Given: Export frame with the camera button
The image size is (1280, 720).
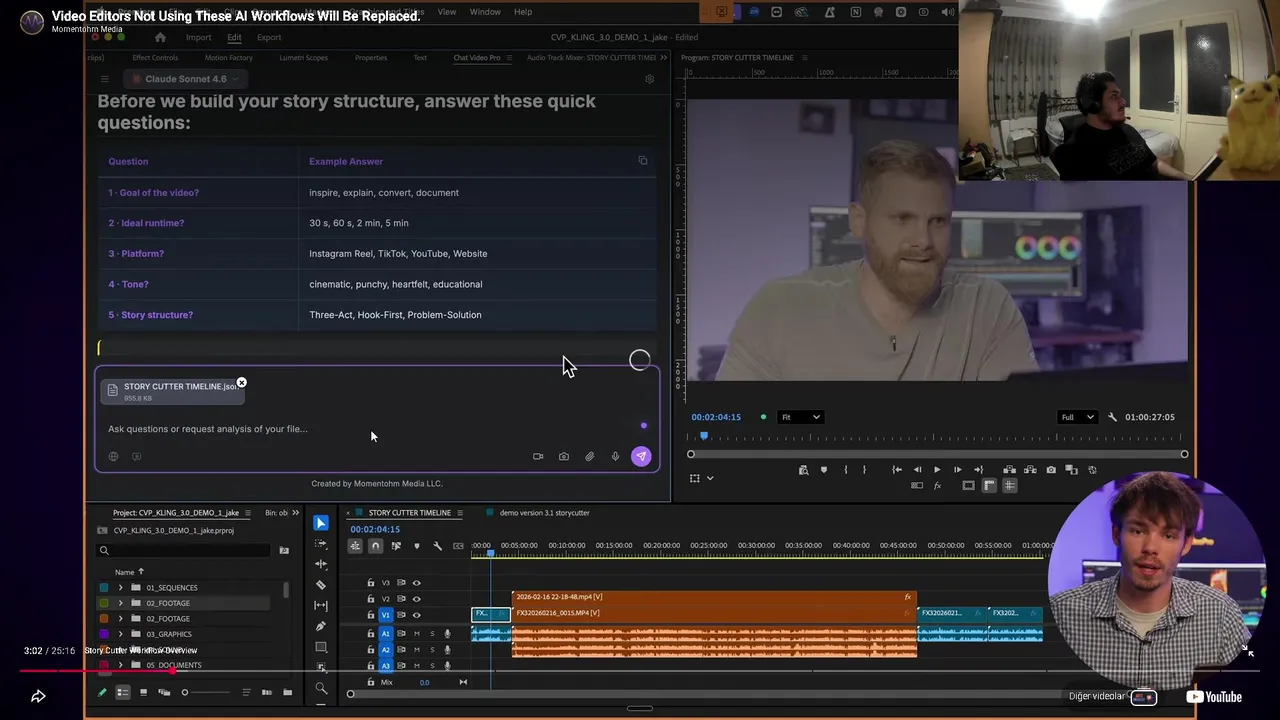Looking at the screenshot, I should (x=1051, y=469).
